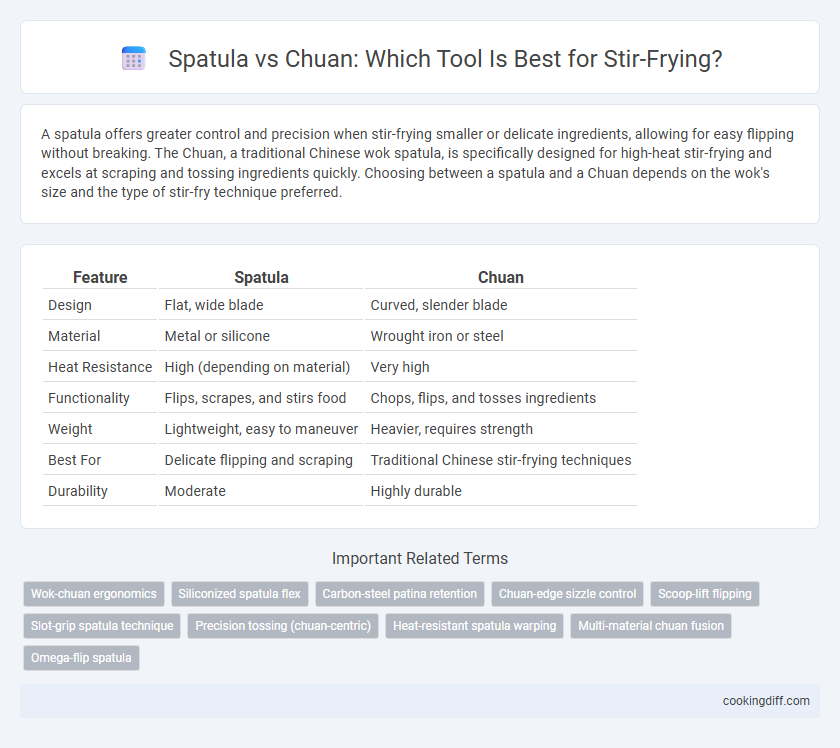Click 'Lightweight, easy to maneuver' cell
Viewport: 840px width, 748px height.
[261, 429]
